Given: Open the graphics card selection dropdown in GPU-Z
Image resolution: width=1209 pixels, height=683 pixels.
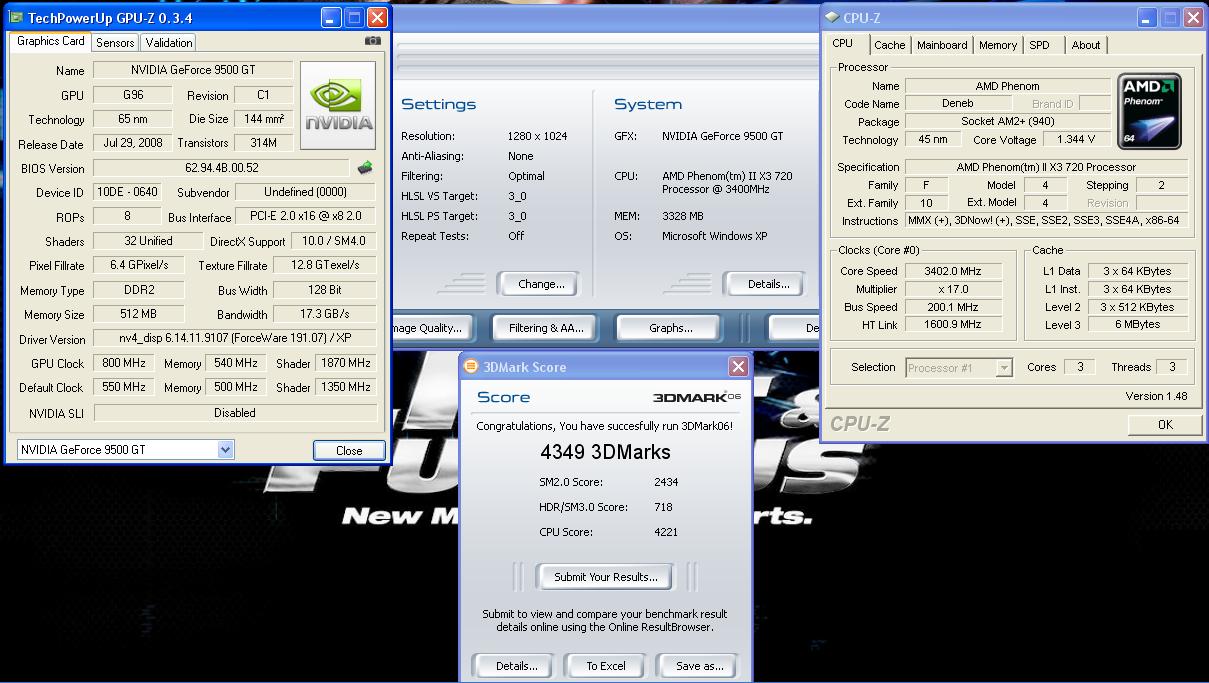Looking at the screenshot, I should (226, 450).
